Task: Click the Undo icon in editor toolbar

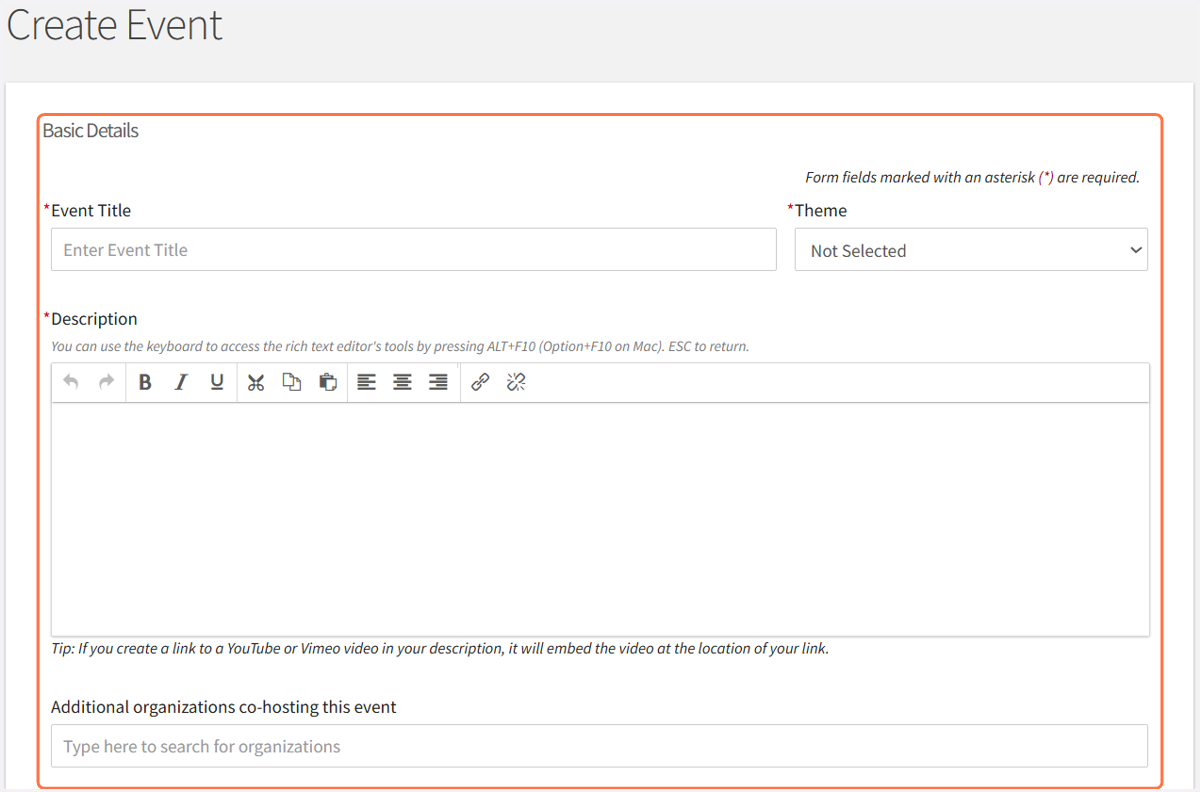Action: coord(71,382)
